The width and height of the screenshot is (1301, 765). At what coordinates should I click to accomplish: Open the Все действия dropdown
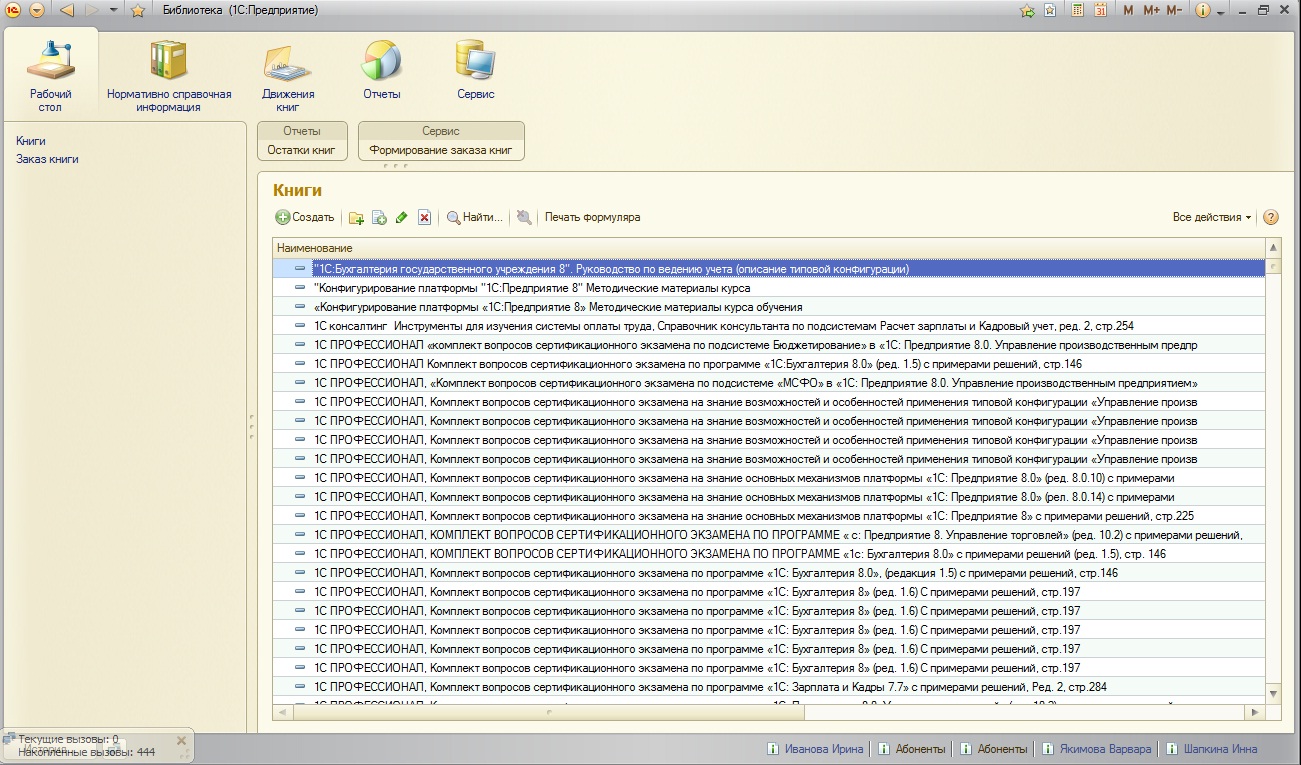pyautogui.click(x=1212, y=217)
